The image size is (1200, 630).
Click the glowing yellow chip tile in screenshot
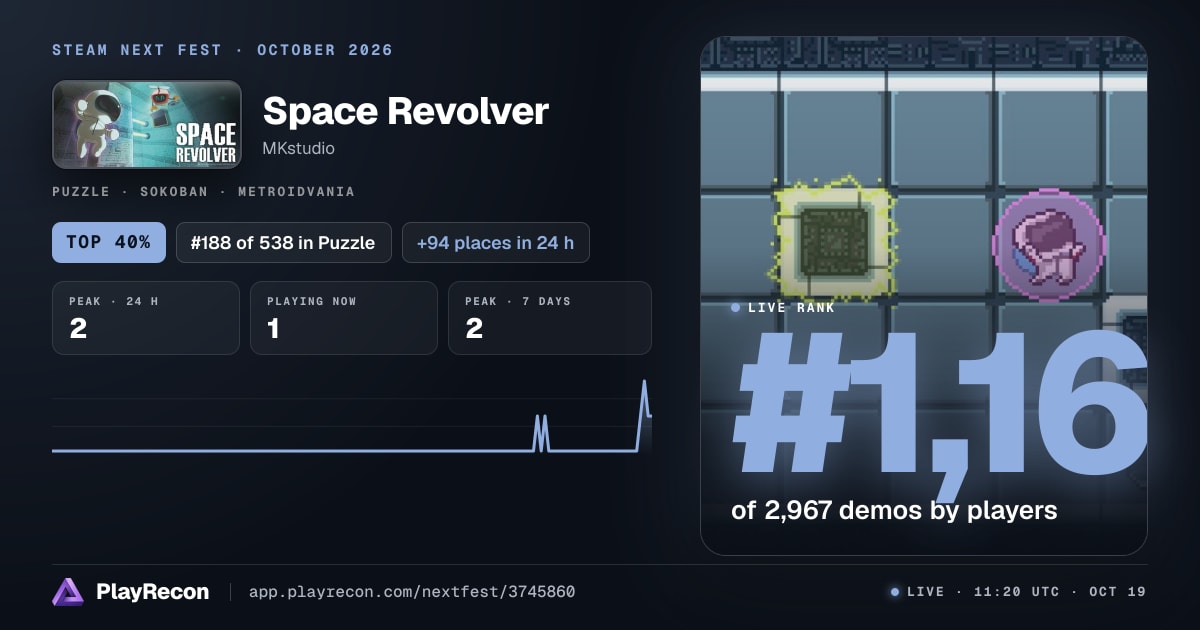tap(836, 241)
